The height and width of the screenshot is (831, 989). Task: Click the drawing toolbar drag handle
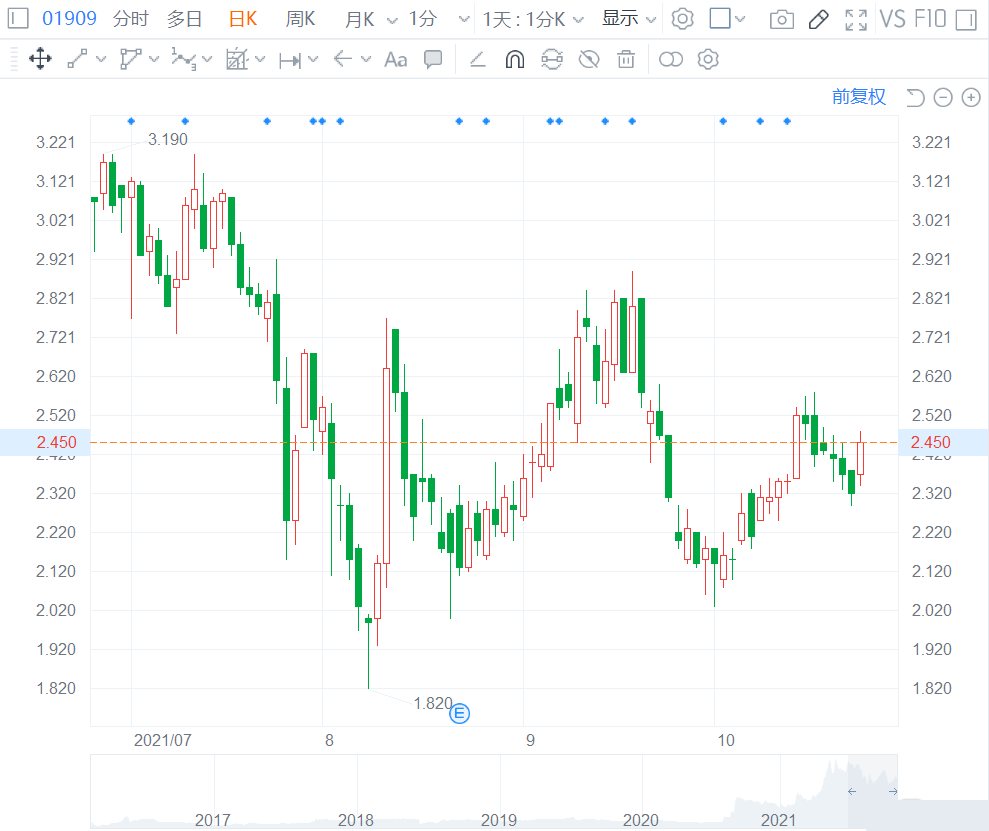[14, 60]
